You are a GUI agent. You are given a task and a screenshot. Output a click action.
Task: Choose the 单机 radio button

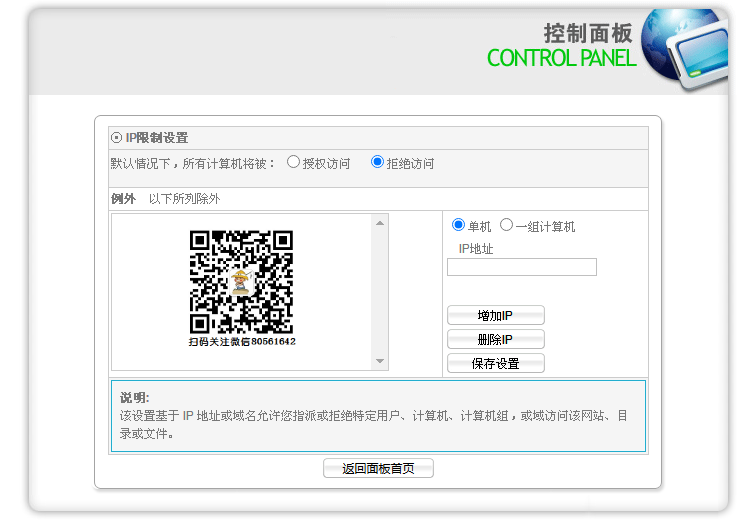(x=458, y=225)
